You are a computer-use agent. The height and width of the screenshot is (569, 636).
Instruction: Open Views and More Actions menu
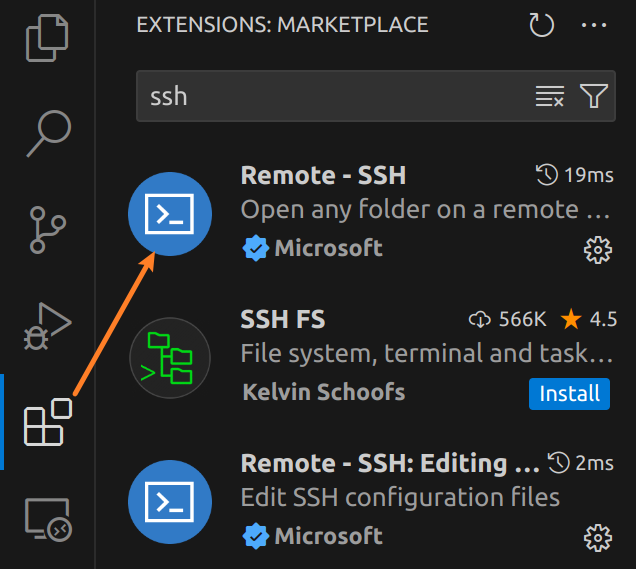coord(594,25)
